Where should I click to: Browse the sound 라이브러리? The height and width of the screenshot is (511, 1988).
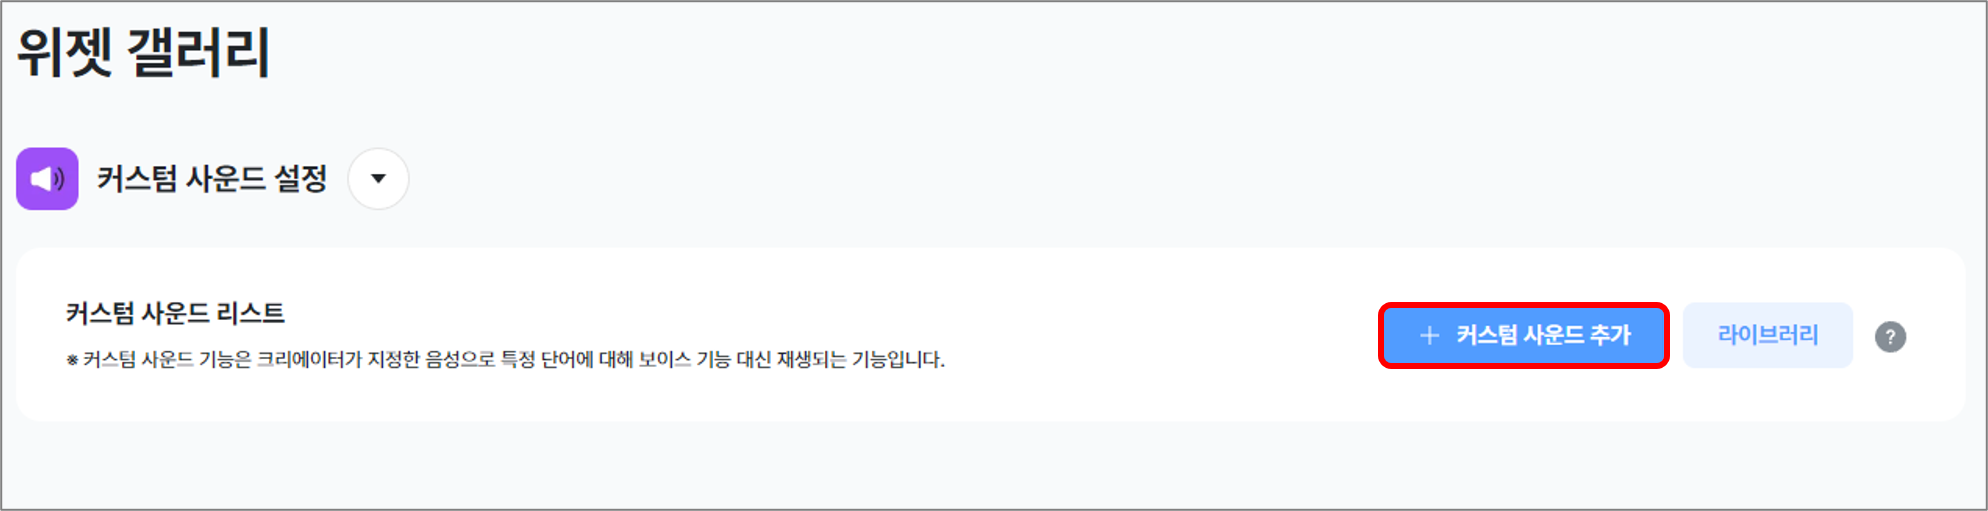[1767, 336]
